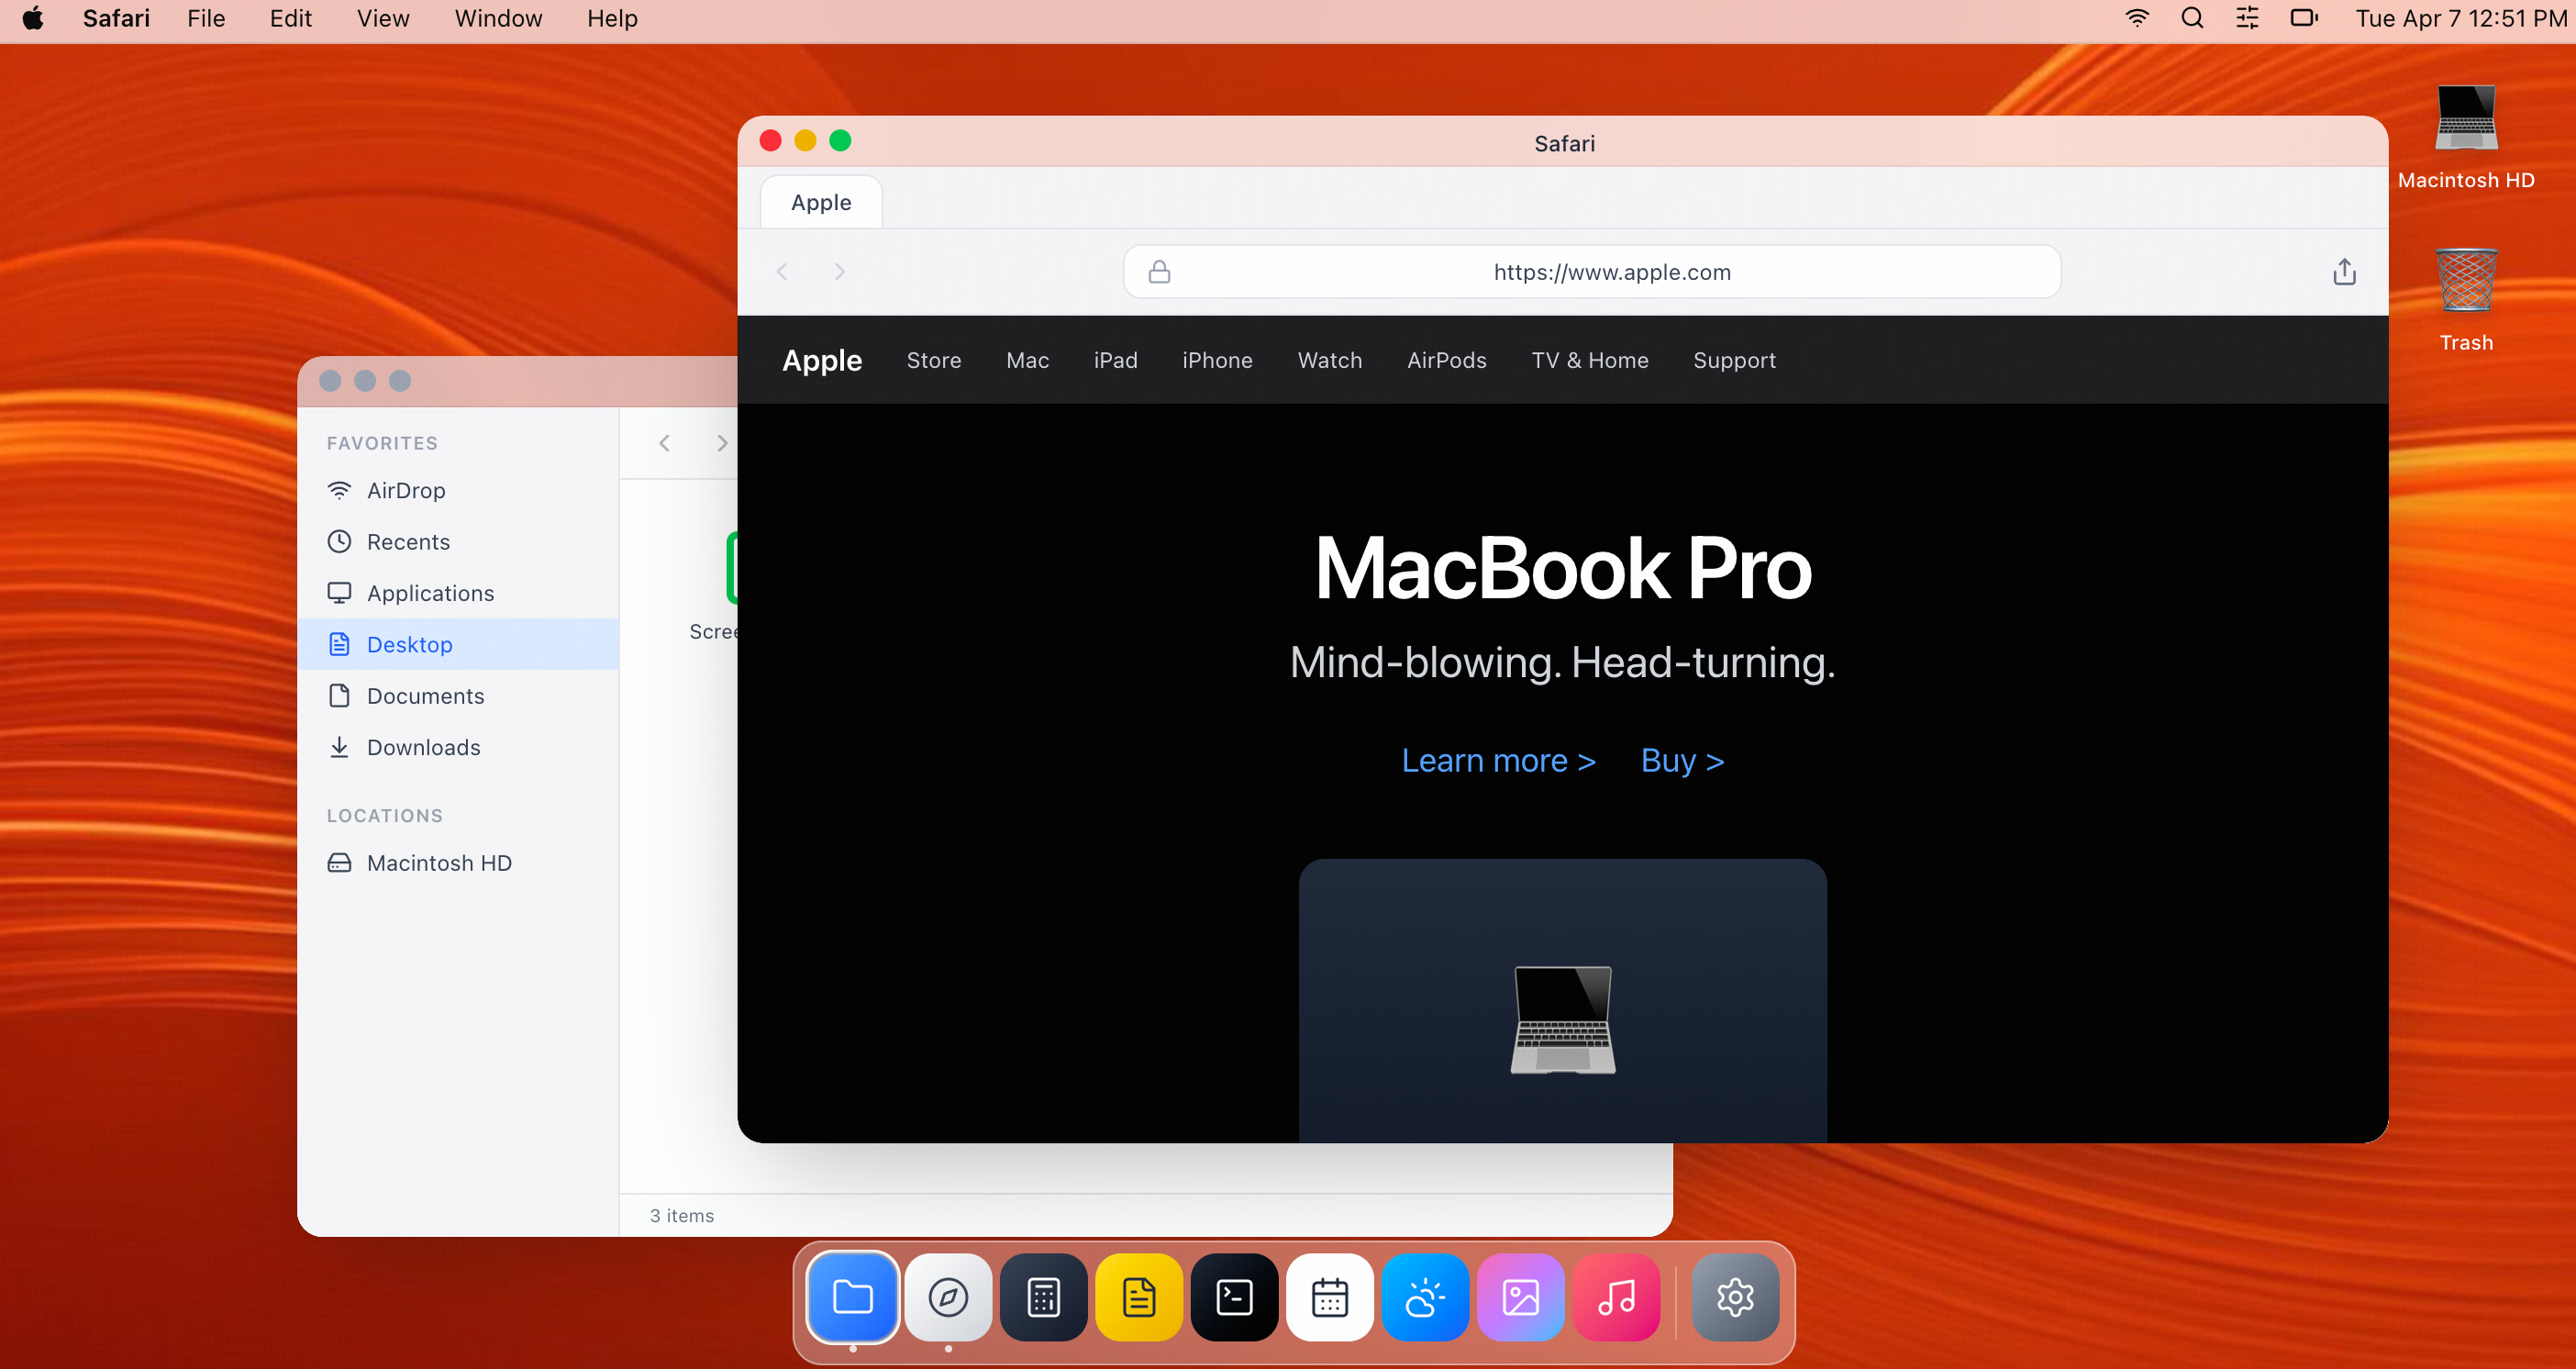The height and width of the screenshot is (1369, 2576).
Task: Click the Buy link
Action: 1682,760
